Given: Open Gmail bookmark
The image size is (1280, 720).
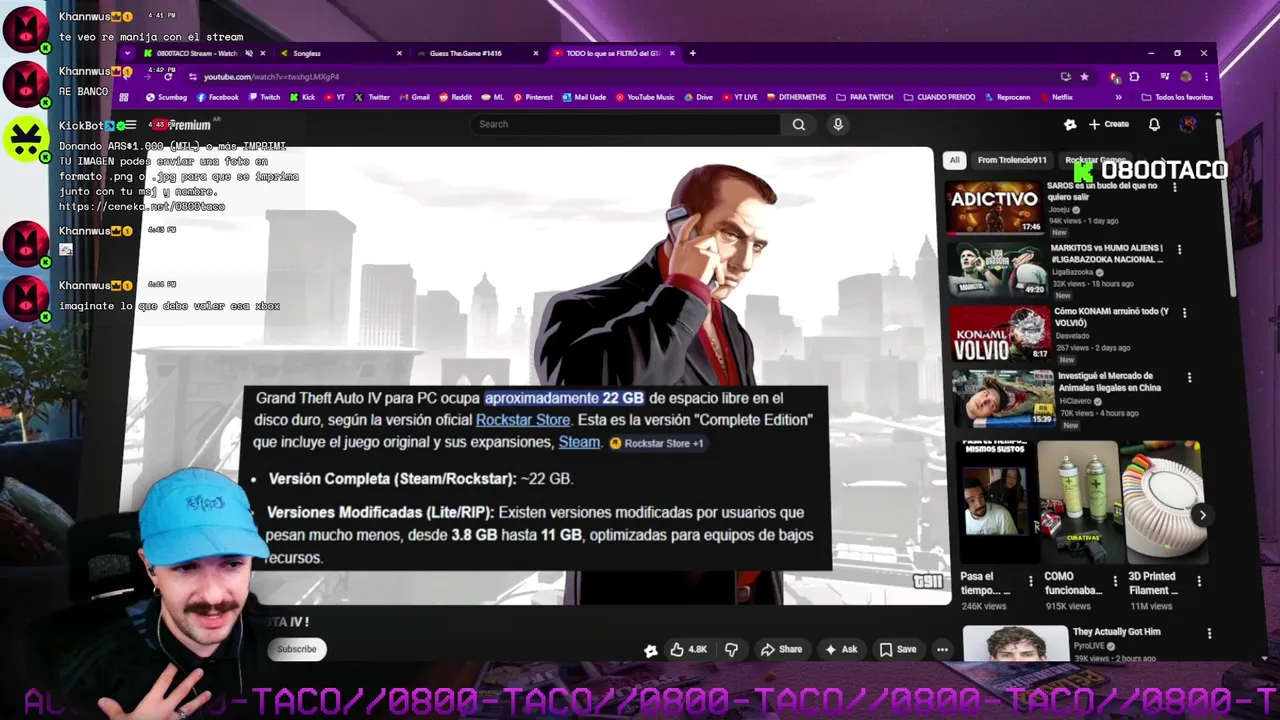Looking at the screenshot, I should pos(415,97).
